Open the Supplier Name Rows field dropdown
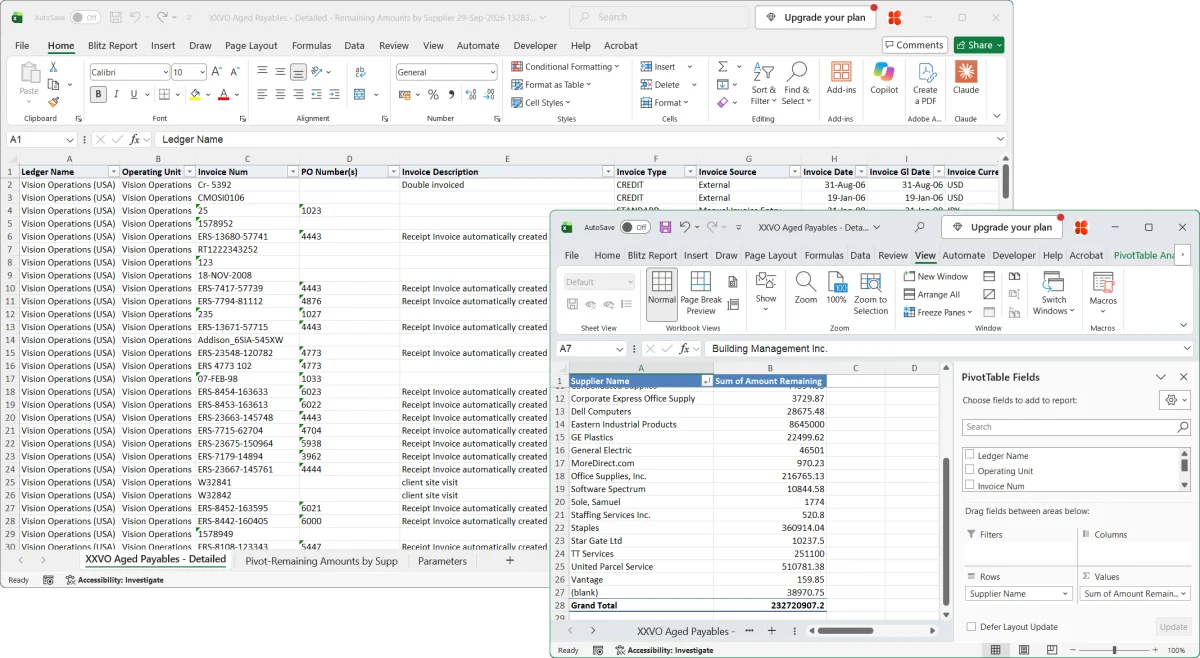Viewport: 1200px width, 658px height. click(x=1065, y=594)
